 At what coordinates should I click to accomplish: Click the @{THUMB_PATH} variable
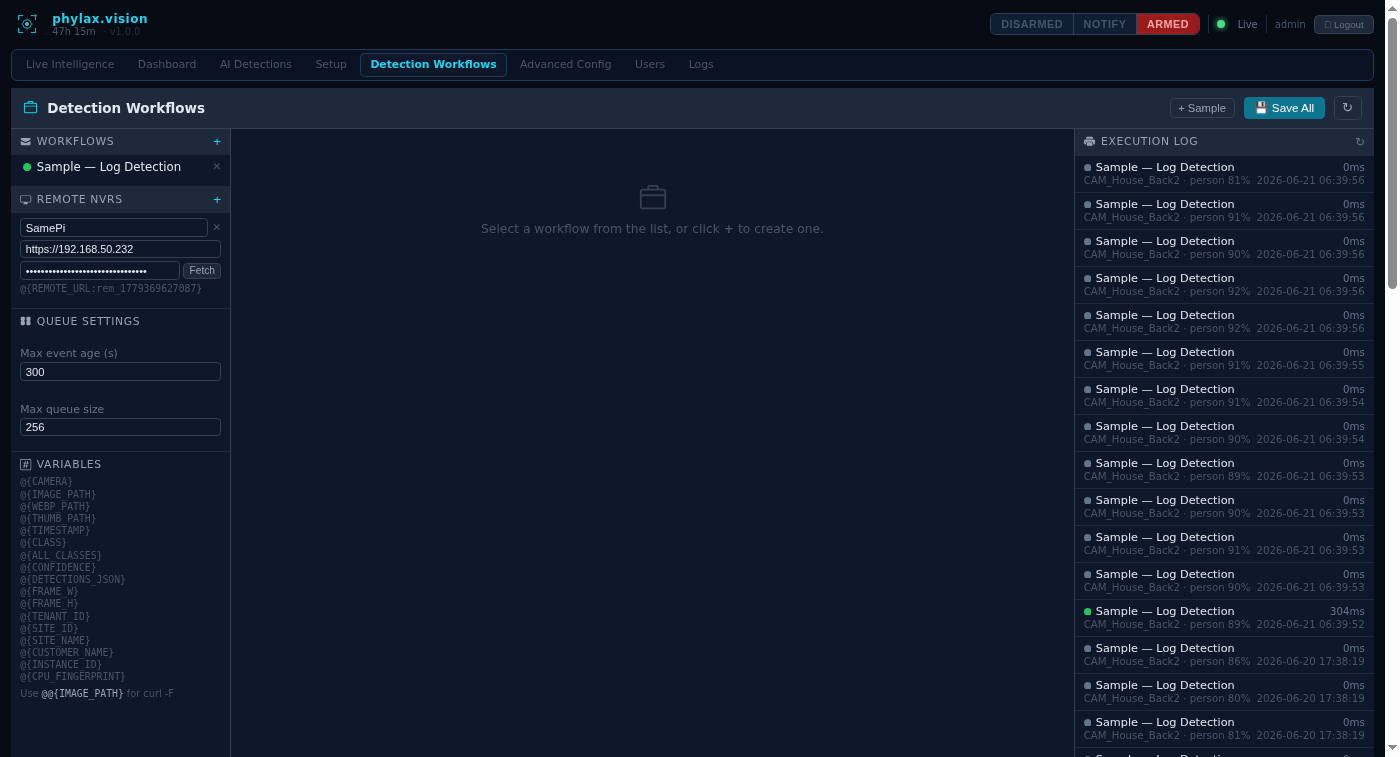pyautogui.click(x=58, y=518)
